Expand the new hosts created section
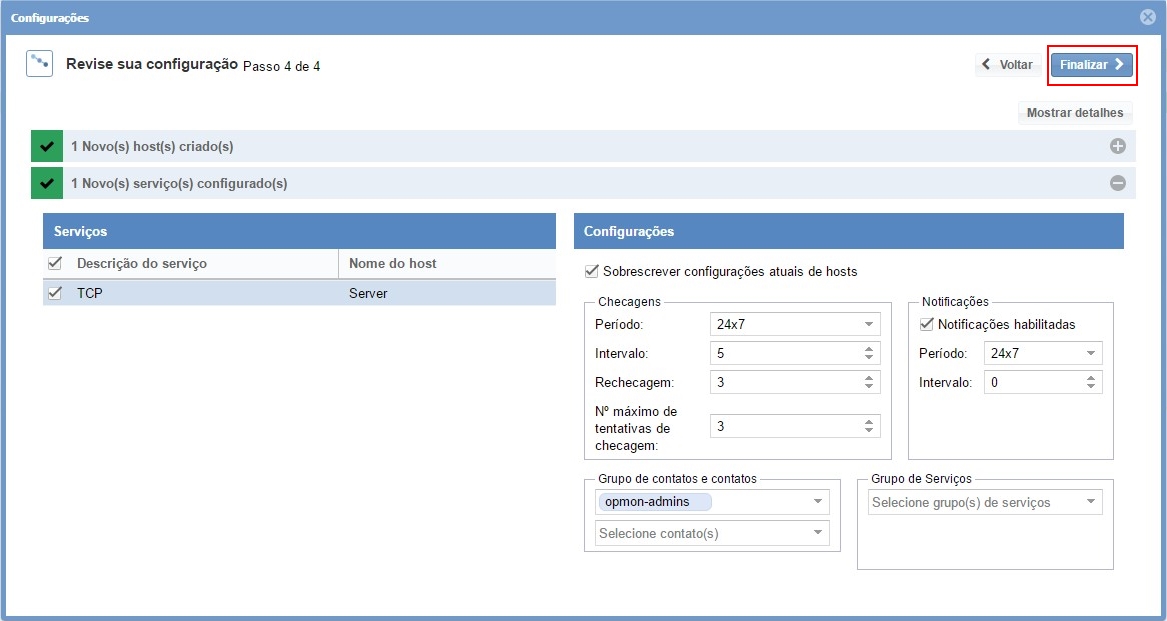 tap(1117, 146)
